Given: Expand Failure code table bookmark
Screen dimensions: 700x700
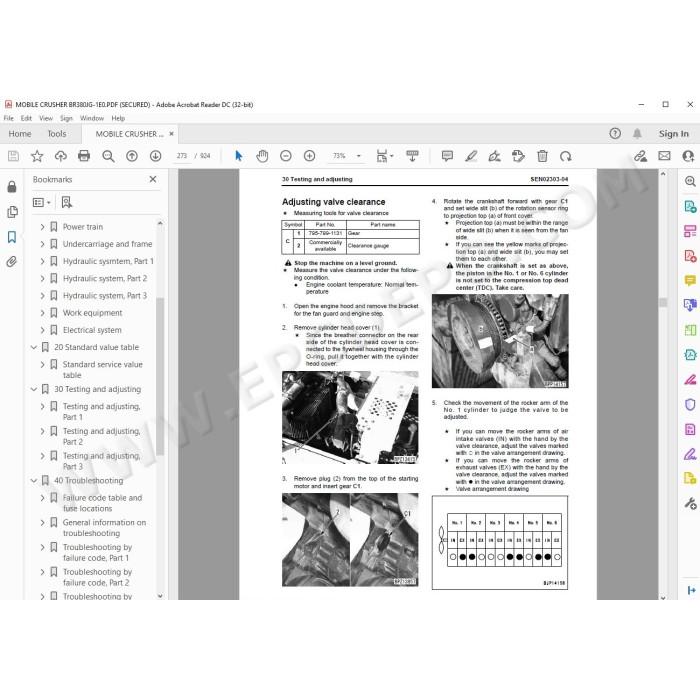Looking at the screenshot, I should point(42,498).
